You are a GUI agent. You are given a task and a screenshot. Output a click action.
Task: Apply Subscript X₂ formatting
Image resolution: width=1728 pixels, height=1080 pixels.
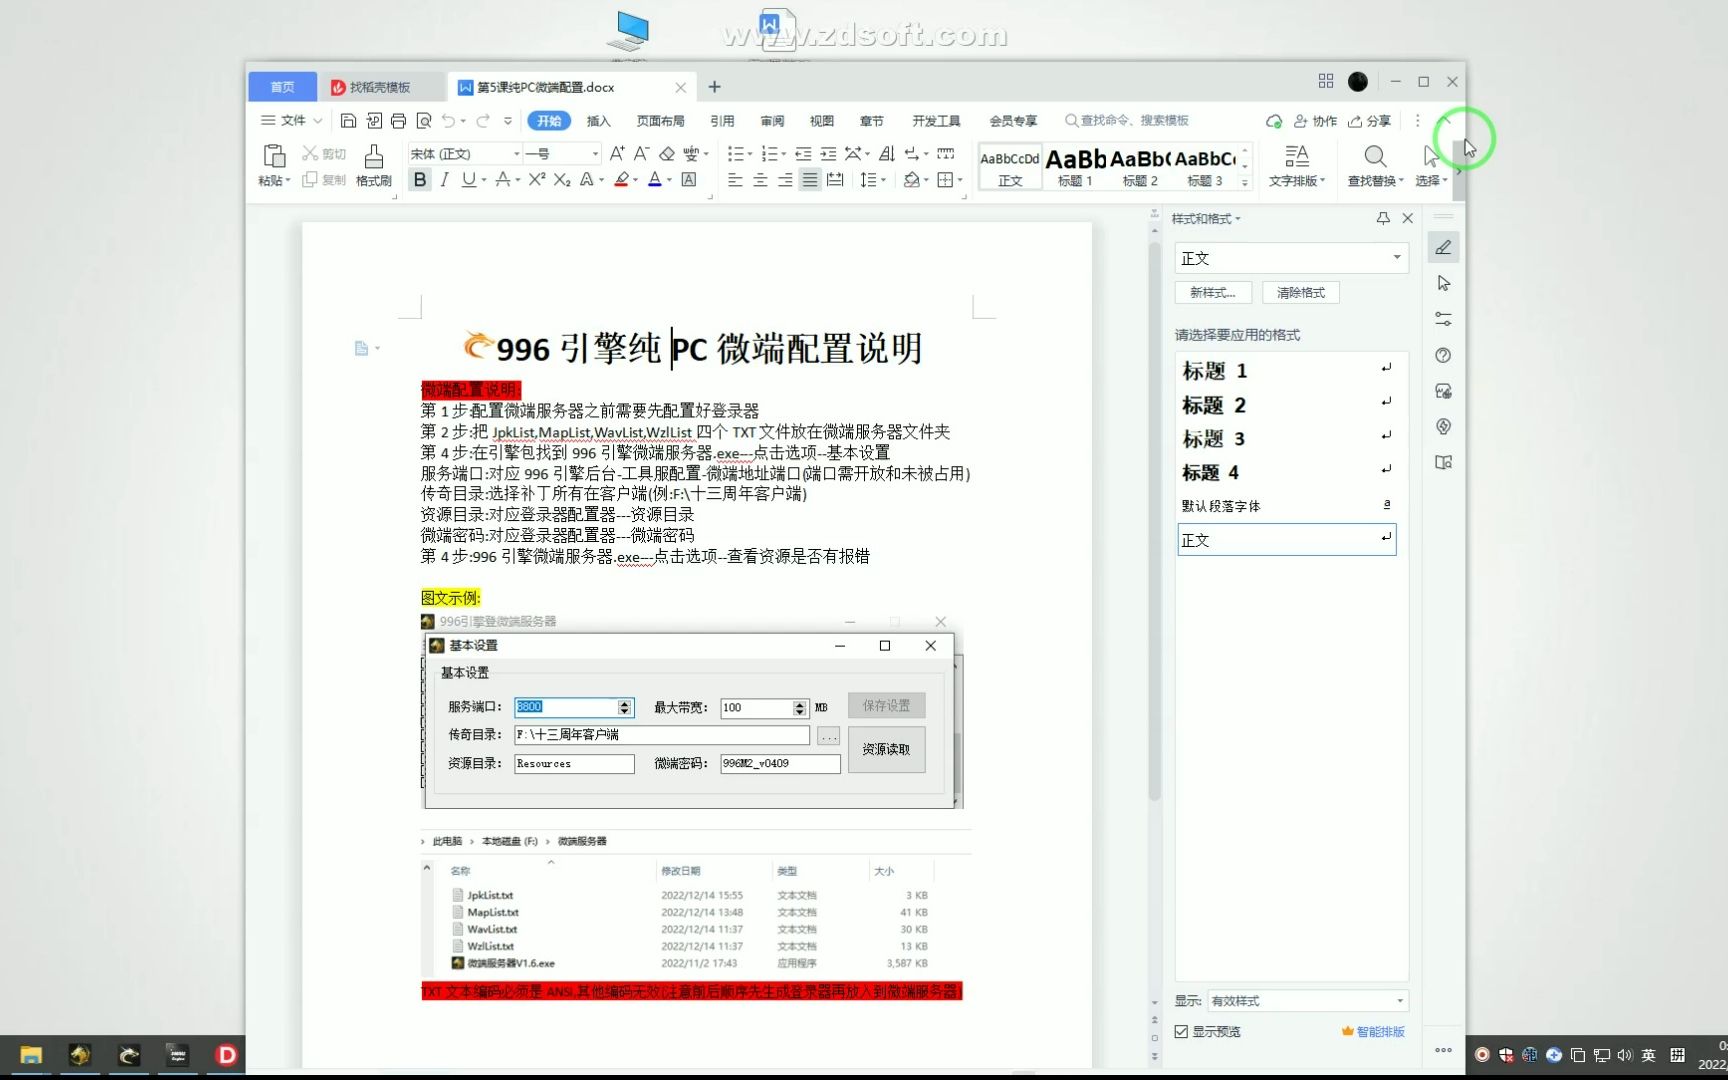[x=562, y=180]
